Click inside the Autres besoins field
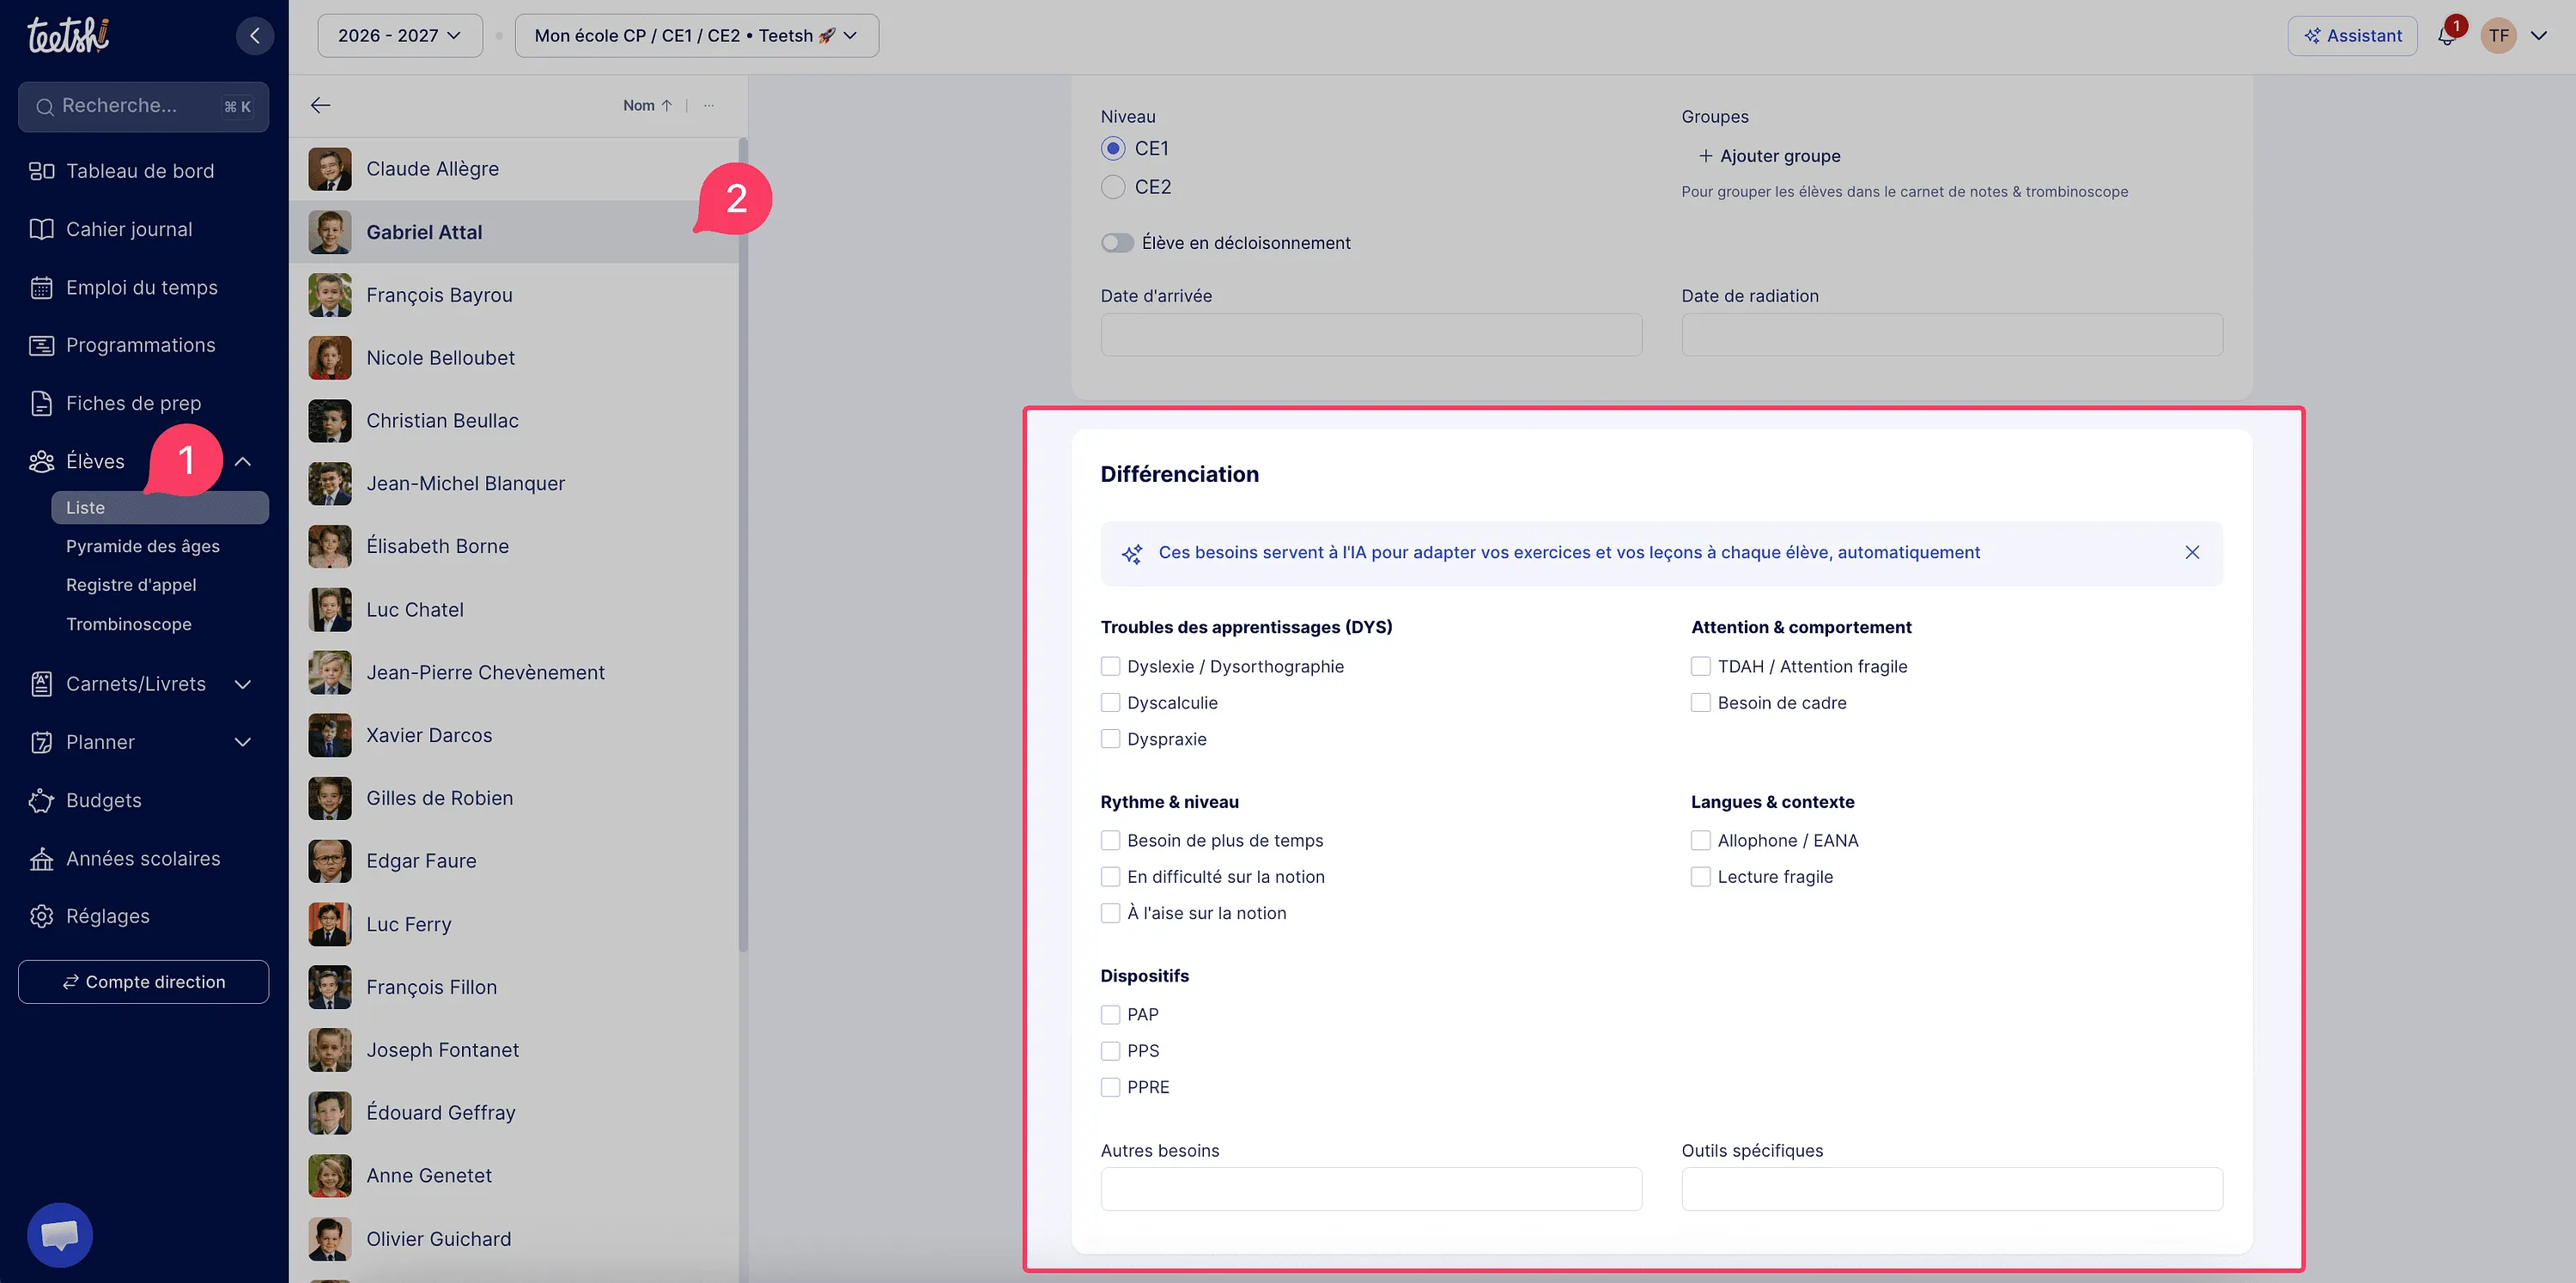This screenshot has height=1283, width=2576. [x=1371, y=1189]
